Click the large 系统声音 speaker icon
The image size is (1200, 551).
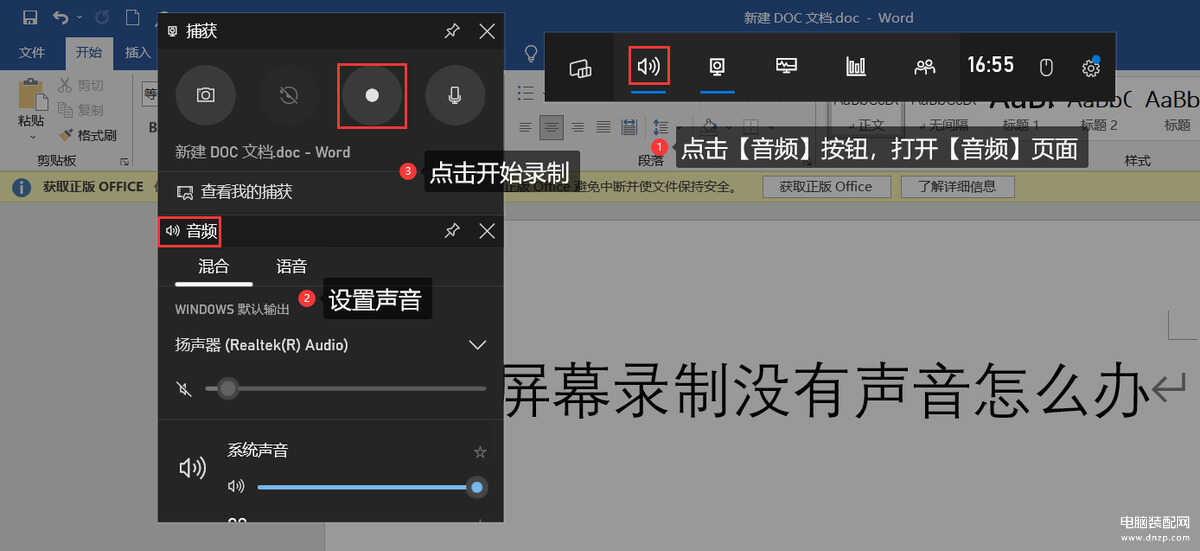[x=192, y=468]
